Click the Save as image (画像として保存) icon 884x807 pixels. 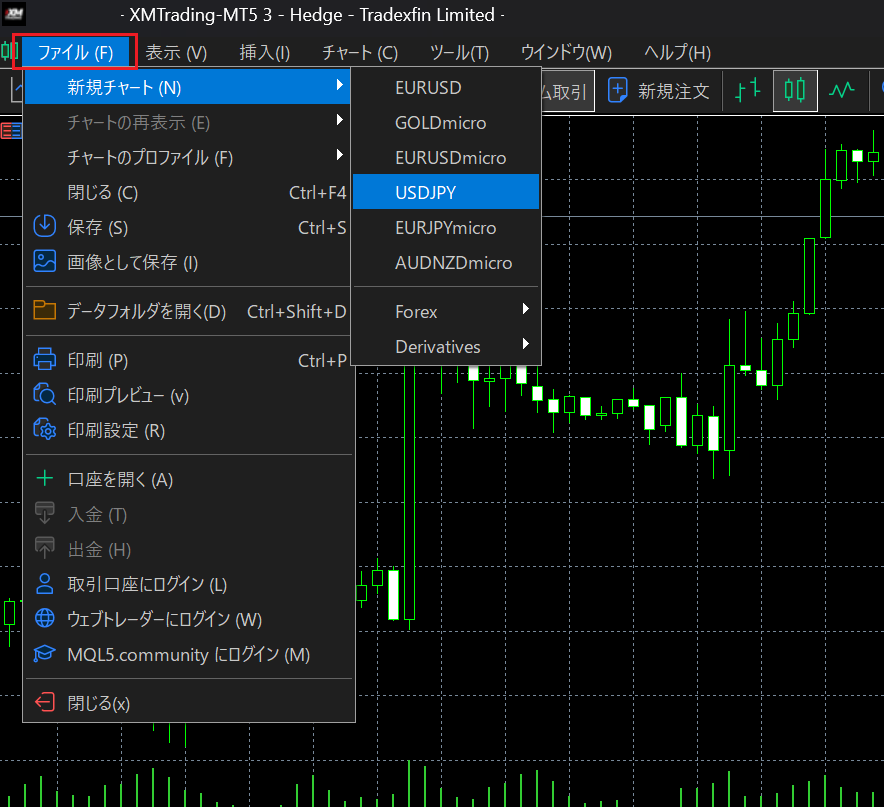coord(44,262)
